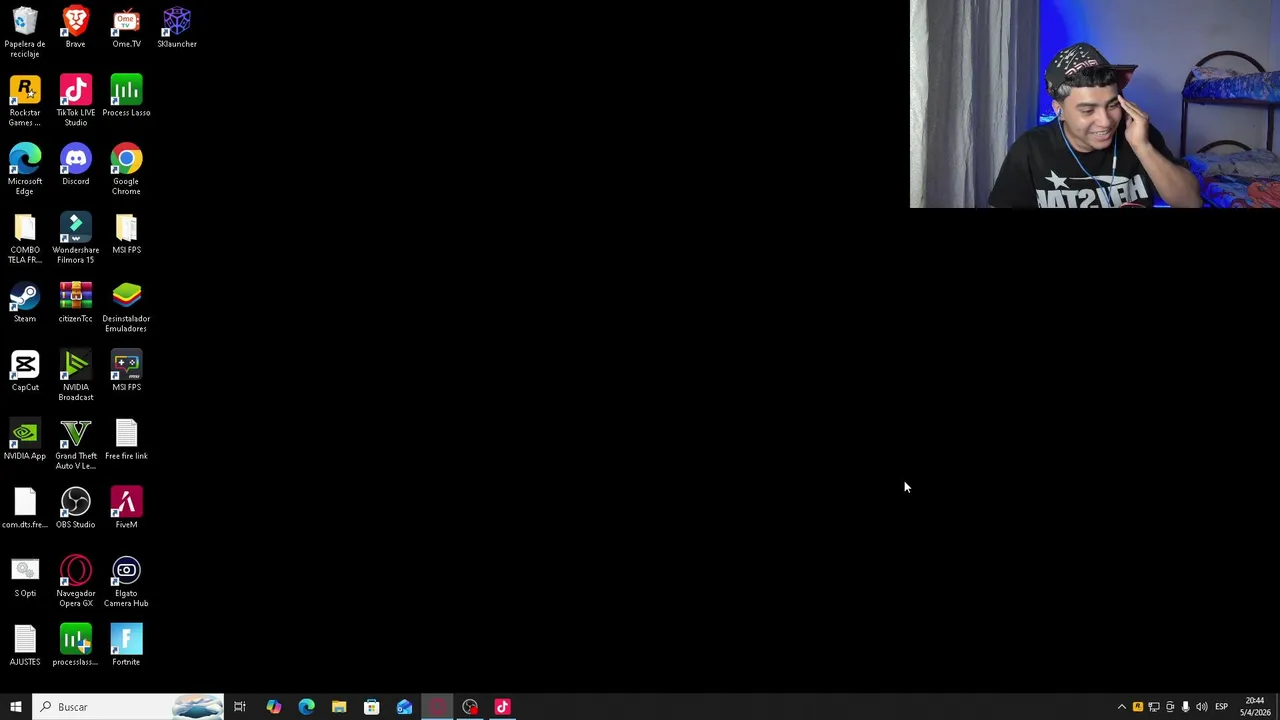Select the COMBO TELA FR... folder

pyautogui.click(x=25, y=238)
